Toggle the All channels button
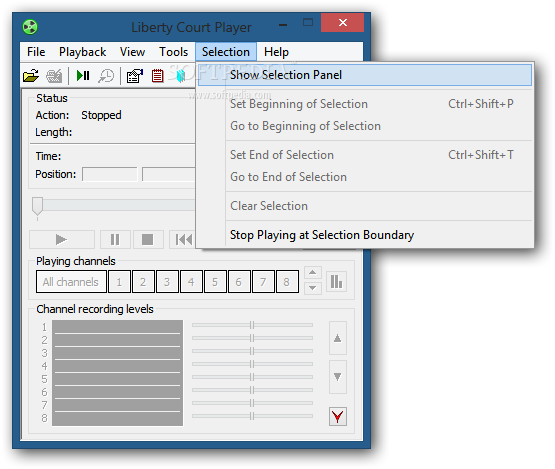This screenshot has height=469, width=555. click(x=71, y=282)
